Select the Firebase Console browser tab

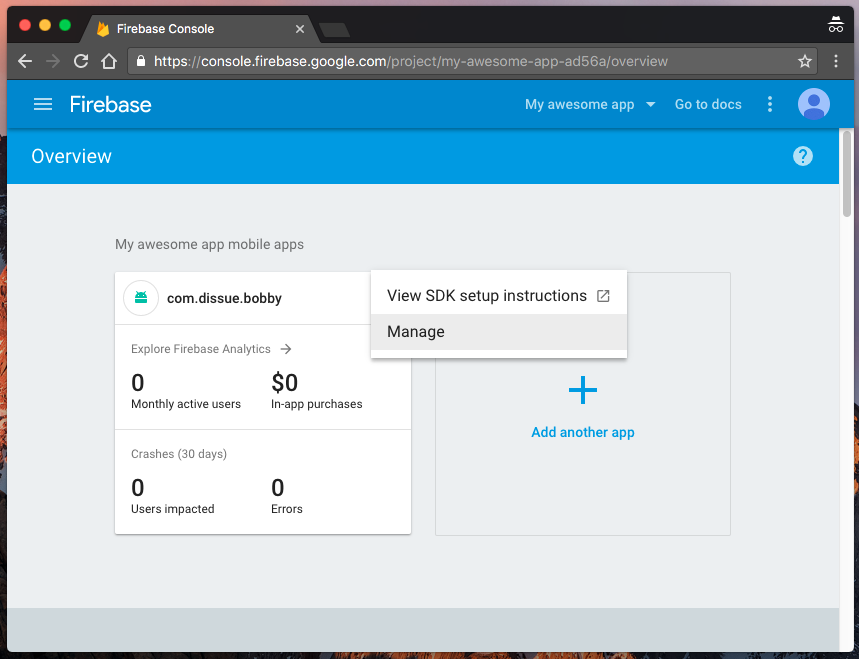pyautogui.click(x=200, y=29)
